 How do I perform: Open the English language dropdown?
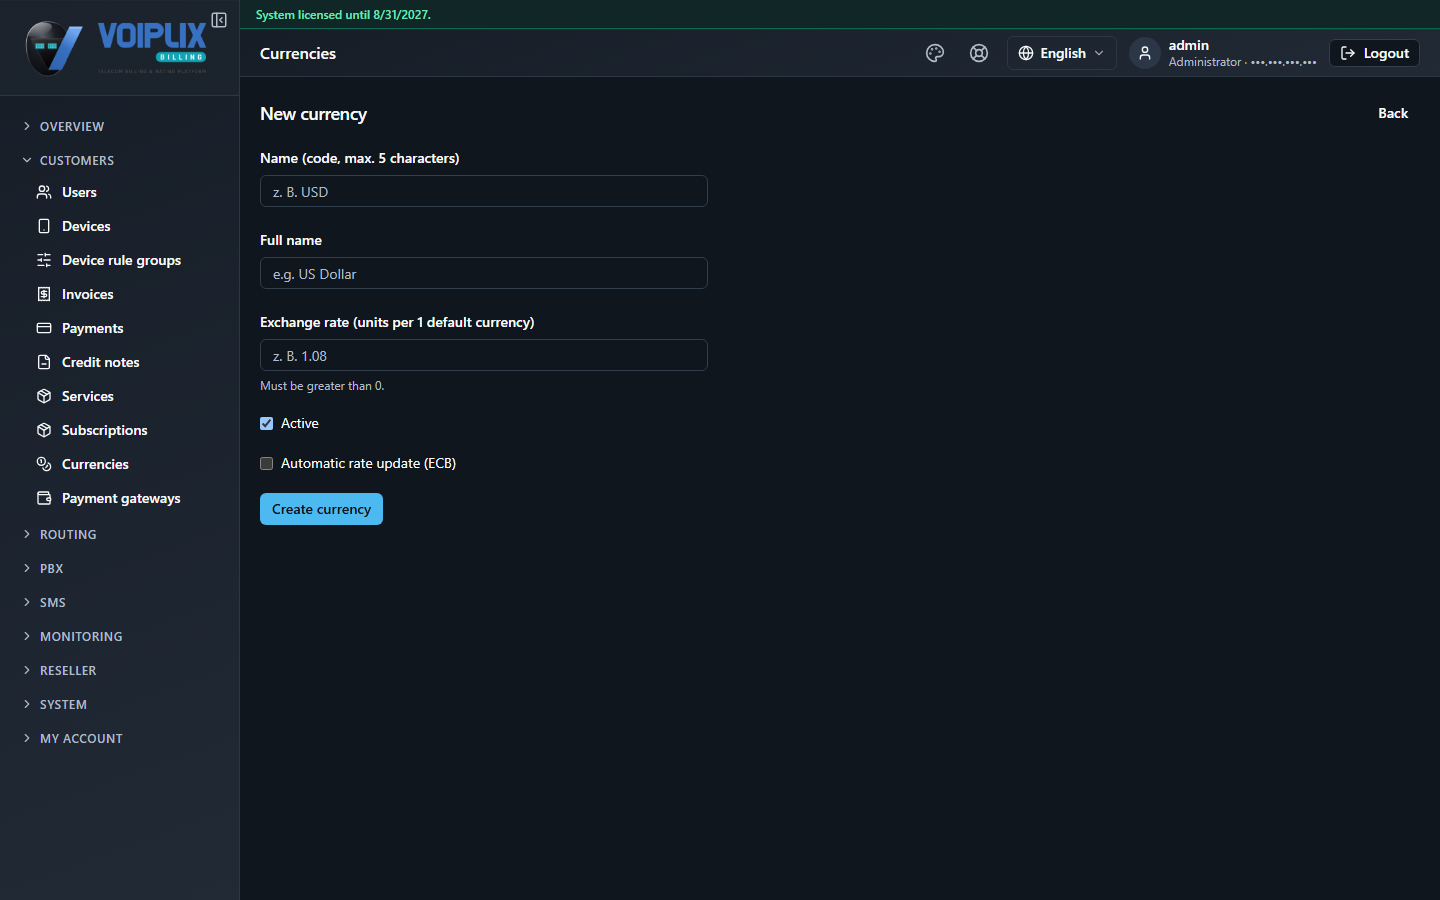1061,53
